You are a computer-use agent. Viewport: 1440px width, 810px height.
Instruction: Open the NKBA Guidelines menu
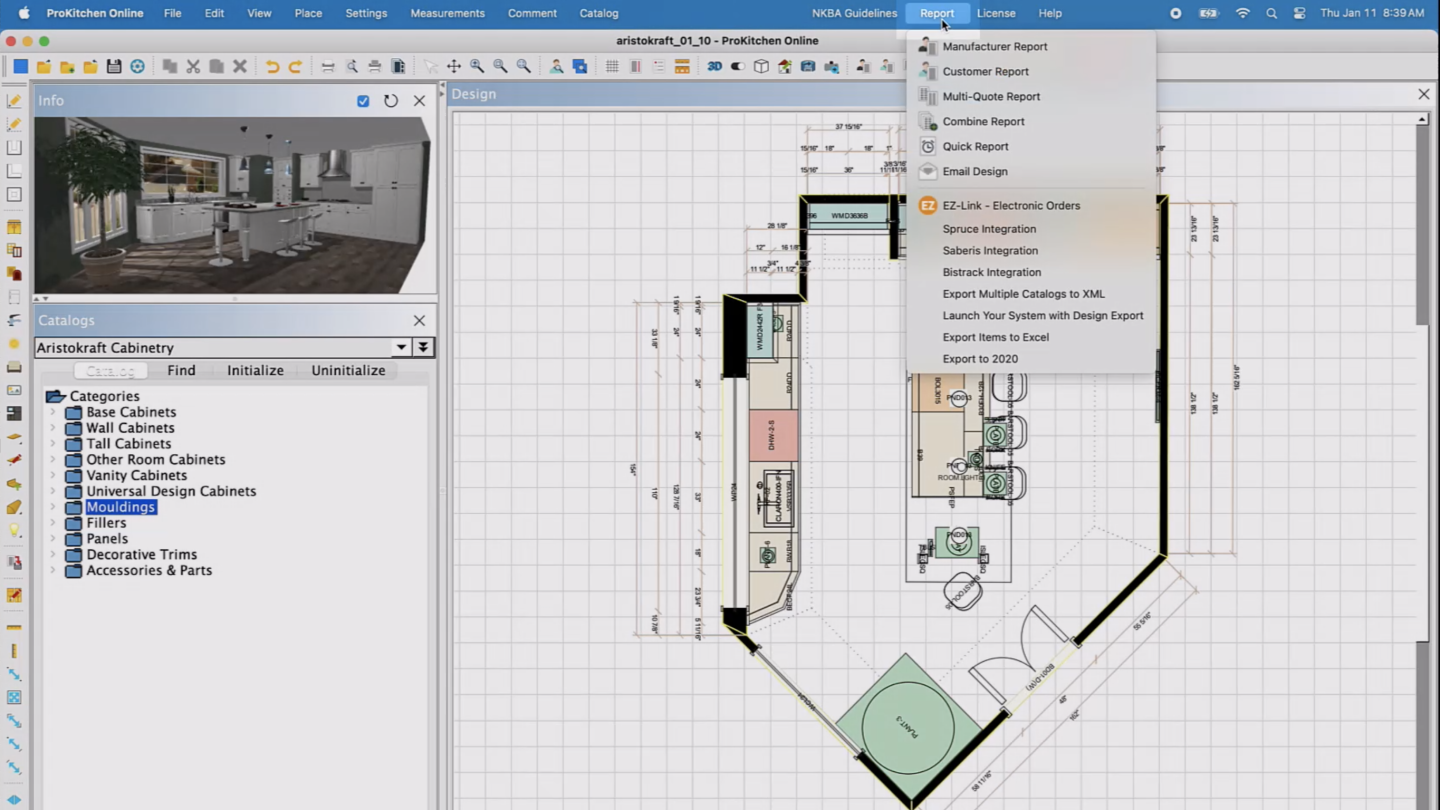(854, 13)
